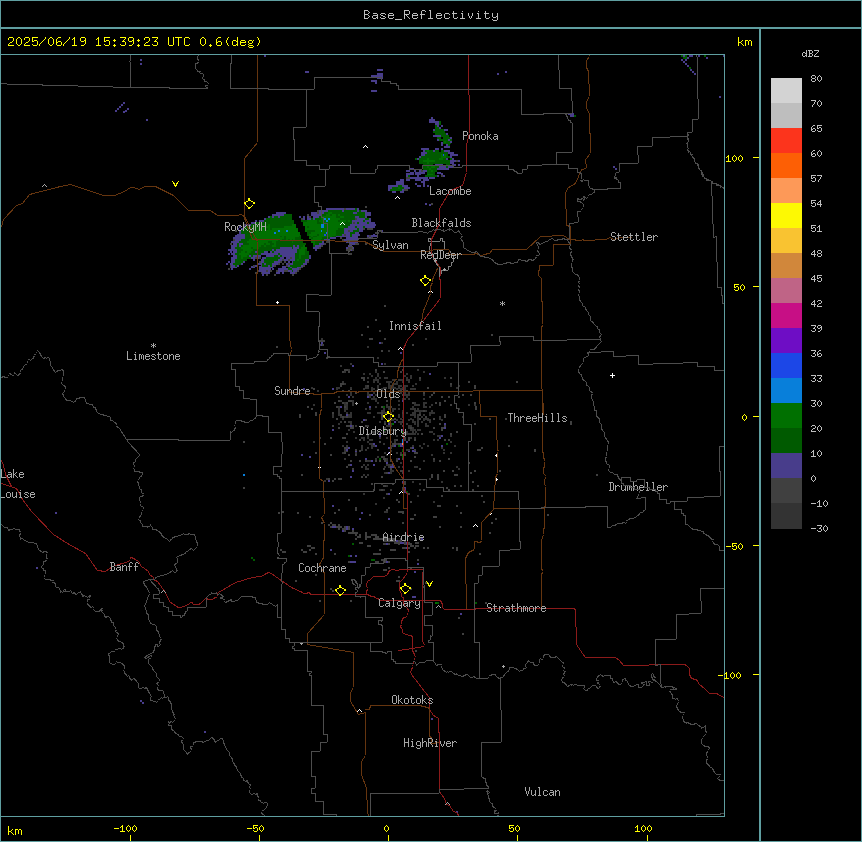Click the Lake Louise label
Image resolution: width=862 pixels, height=842 pixels.
[18, 484]
